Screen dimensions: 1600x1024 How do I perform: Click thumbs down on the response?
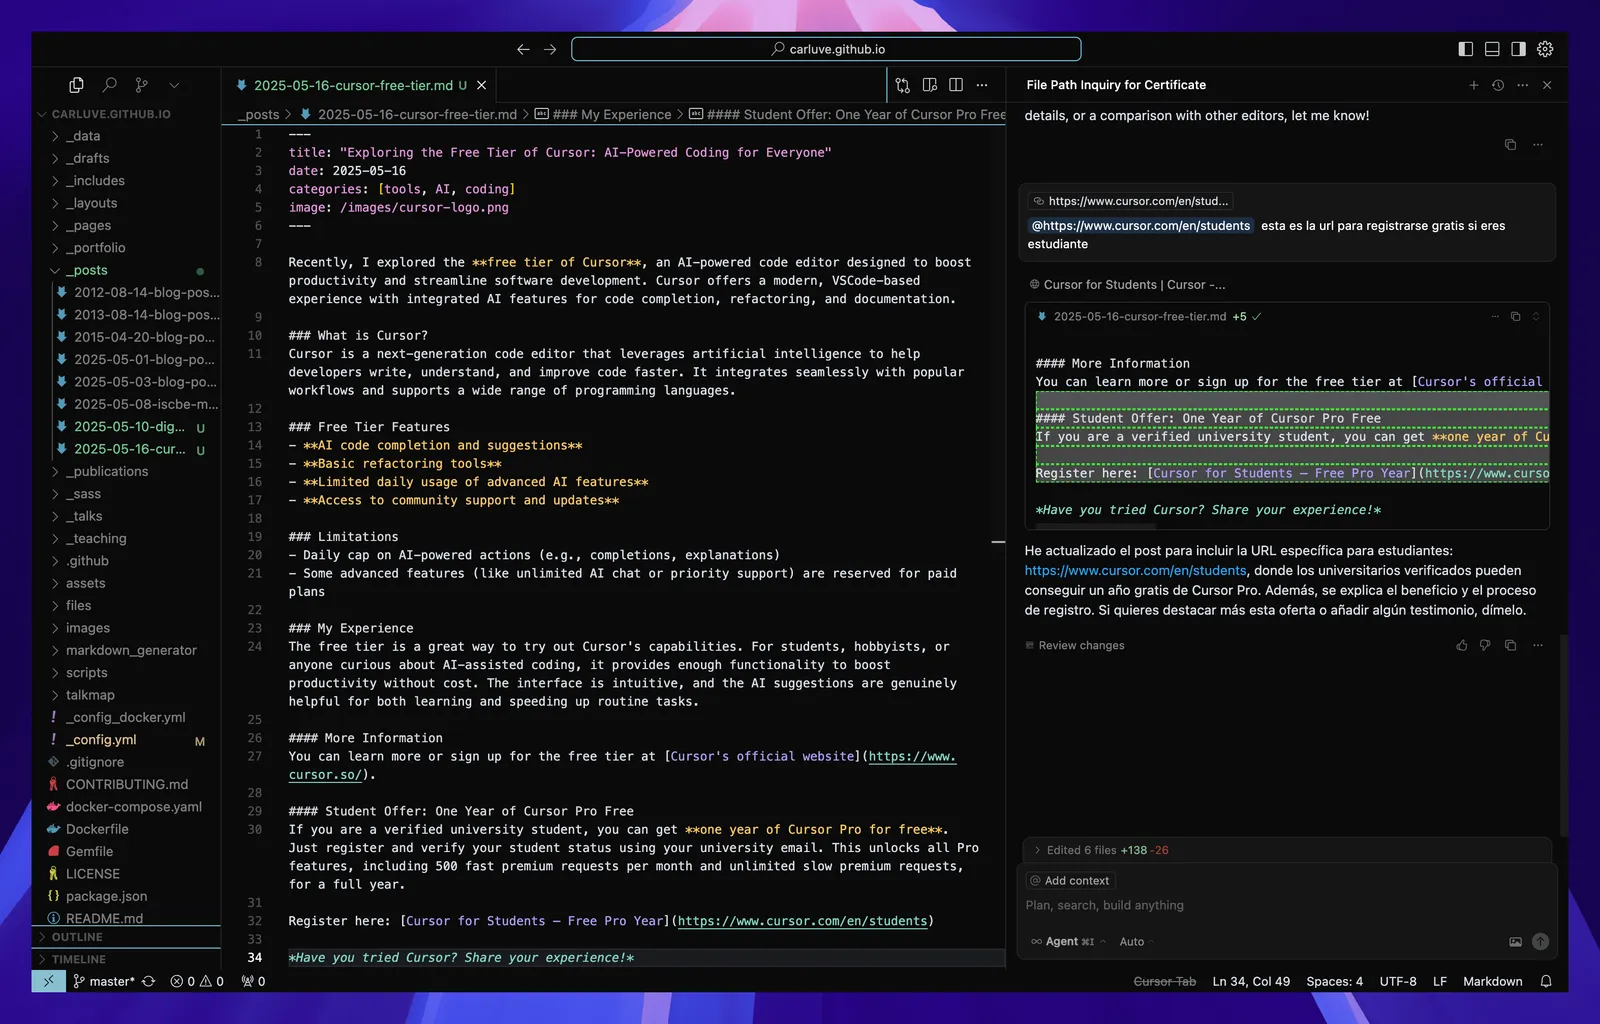(1485, 646)
